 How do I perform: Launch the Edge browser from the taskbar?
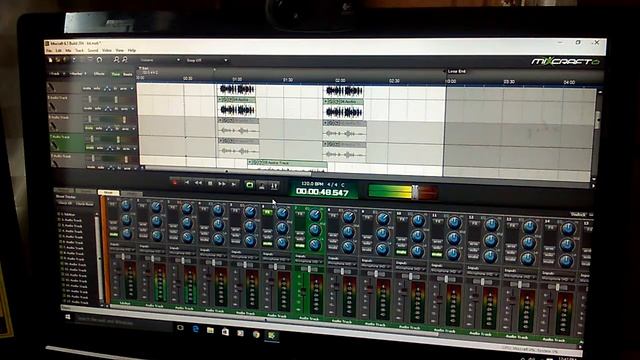coord(196,329)
